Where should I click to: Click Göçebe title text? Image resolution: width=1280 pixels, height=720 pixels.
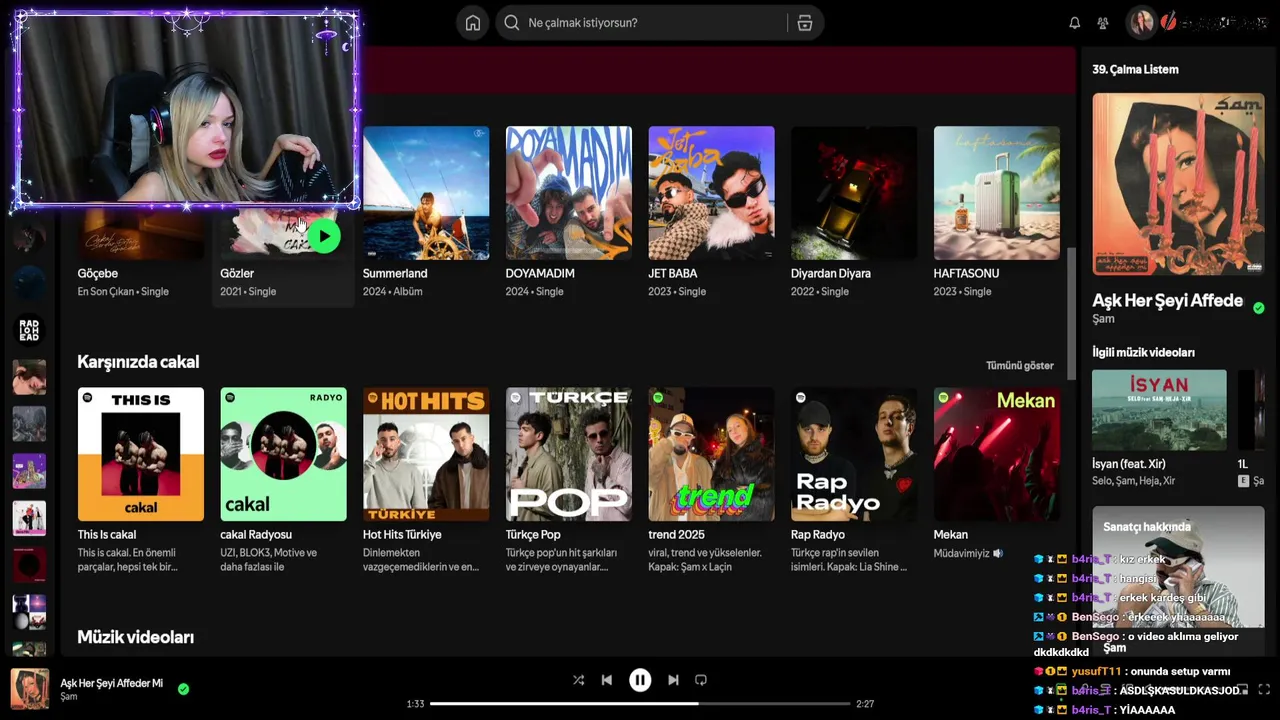coord(98,273)
